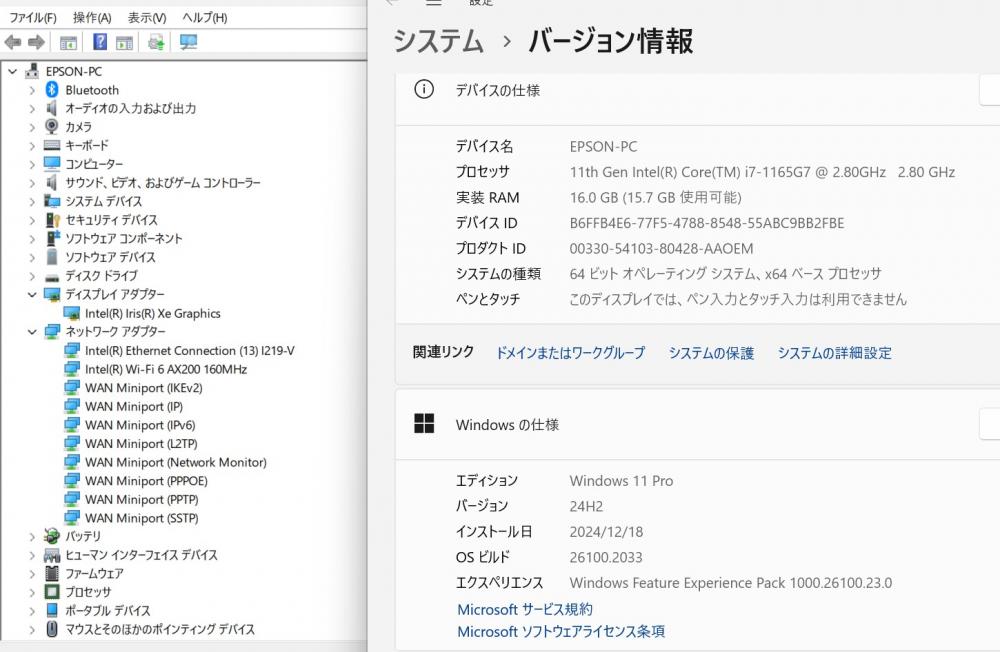
Task: Click the システム breadcrumb in the header
Action: pos(438,41)
